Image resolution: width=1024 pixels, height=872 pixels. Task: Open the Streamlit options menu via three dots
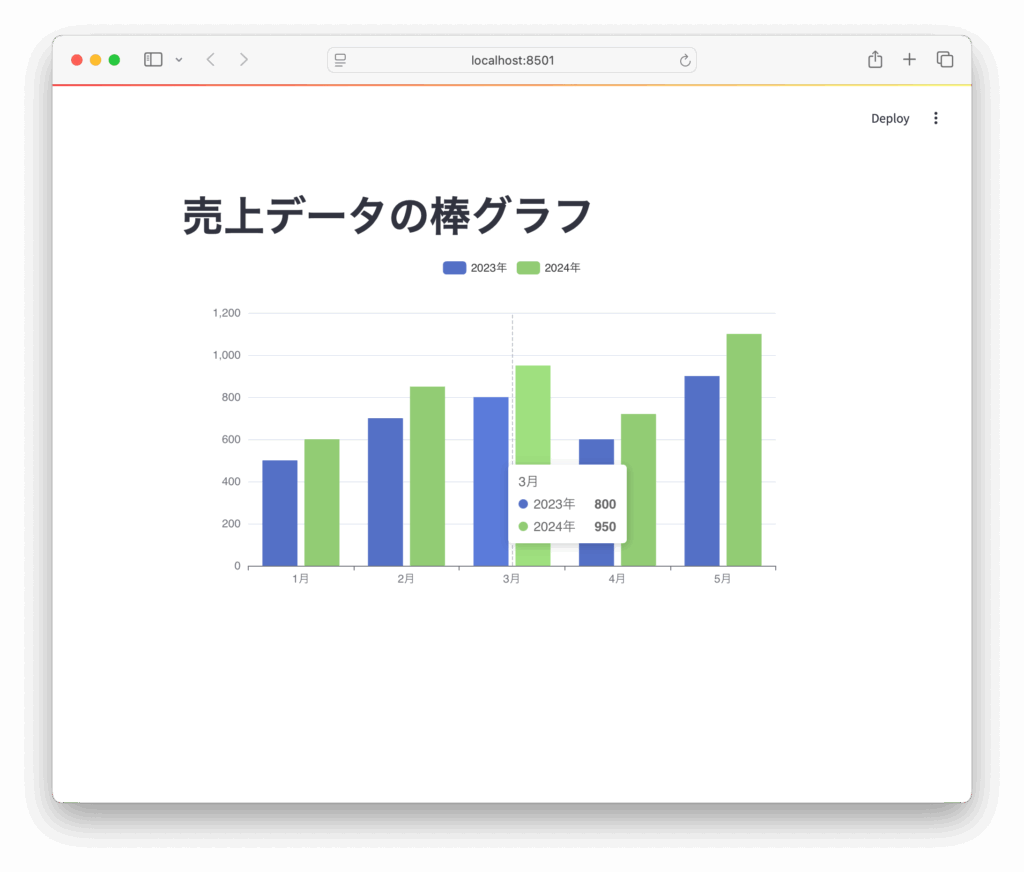click(x=936, y=117)
